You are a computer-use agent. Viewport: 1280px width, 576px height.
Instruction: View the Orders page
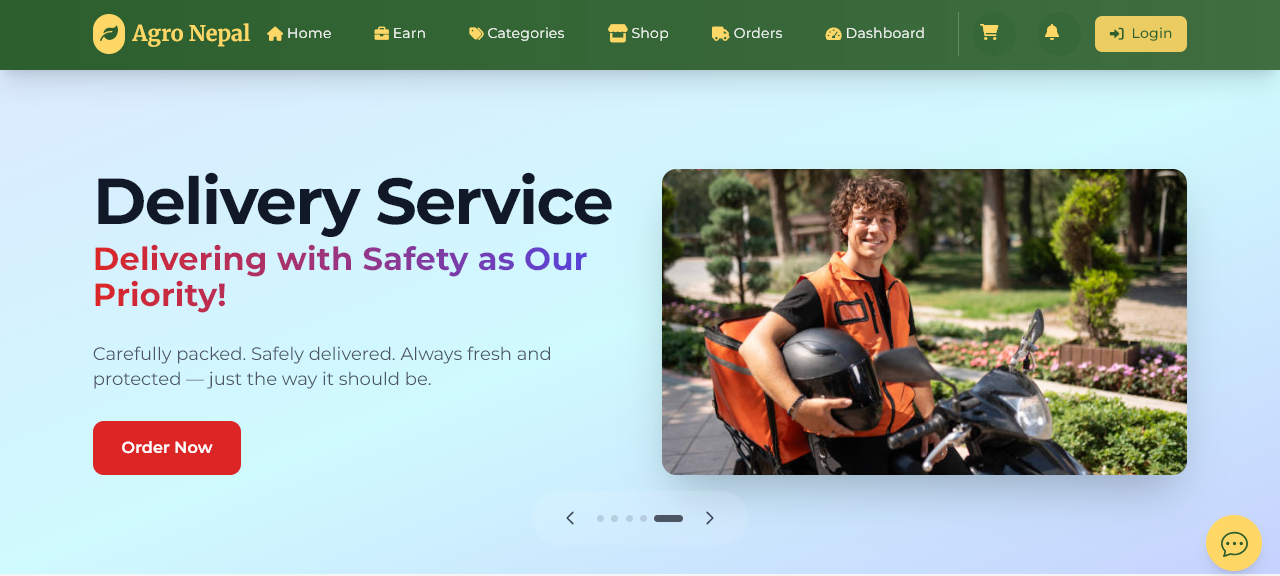[x=747, y=33]
